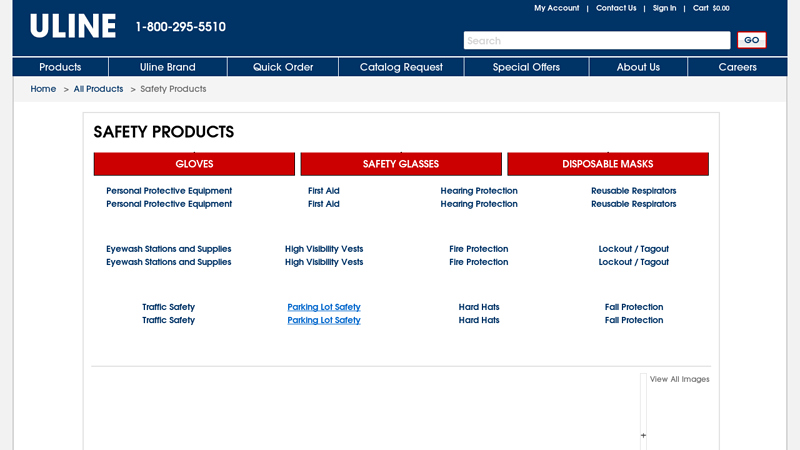Viewport: 800px width, 450px height.
Task: Open the upper Traffic Safety link
Action: [168, 307]
